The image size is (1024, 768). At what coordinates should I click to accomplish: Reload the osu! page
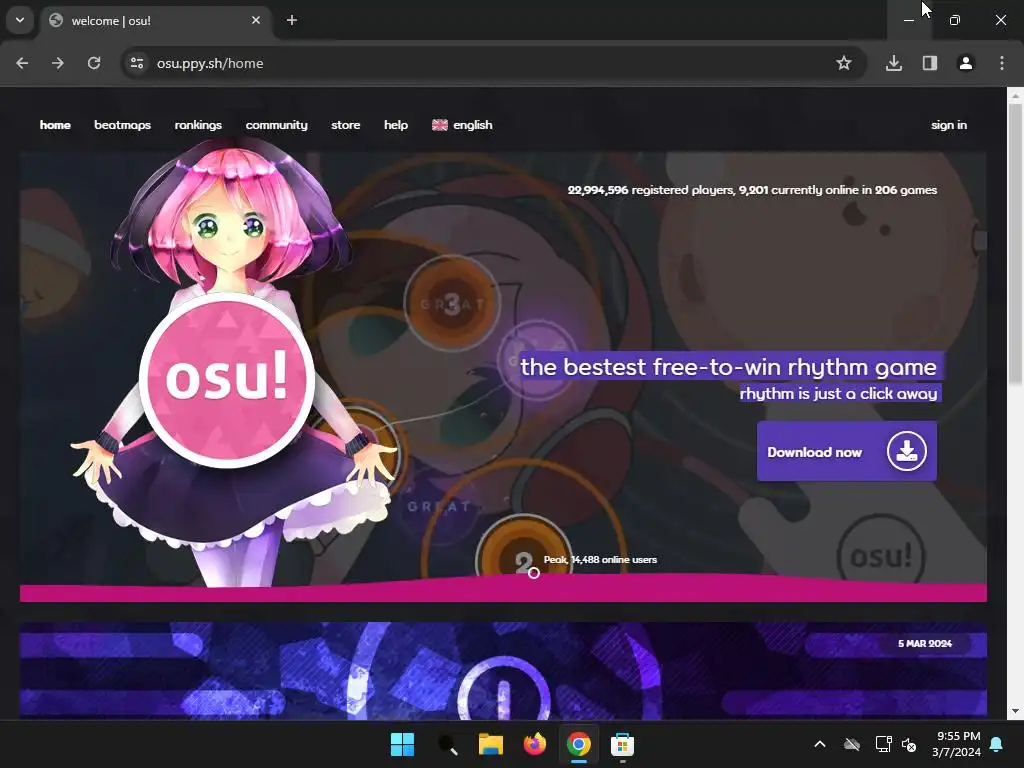point(94,63)
